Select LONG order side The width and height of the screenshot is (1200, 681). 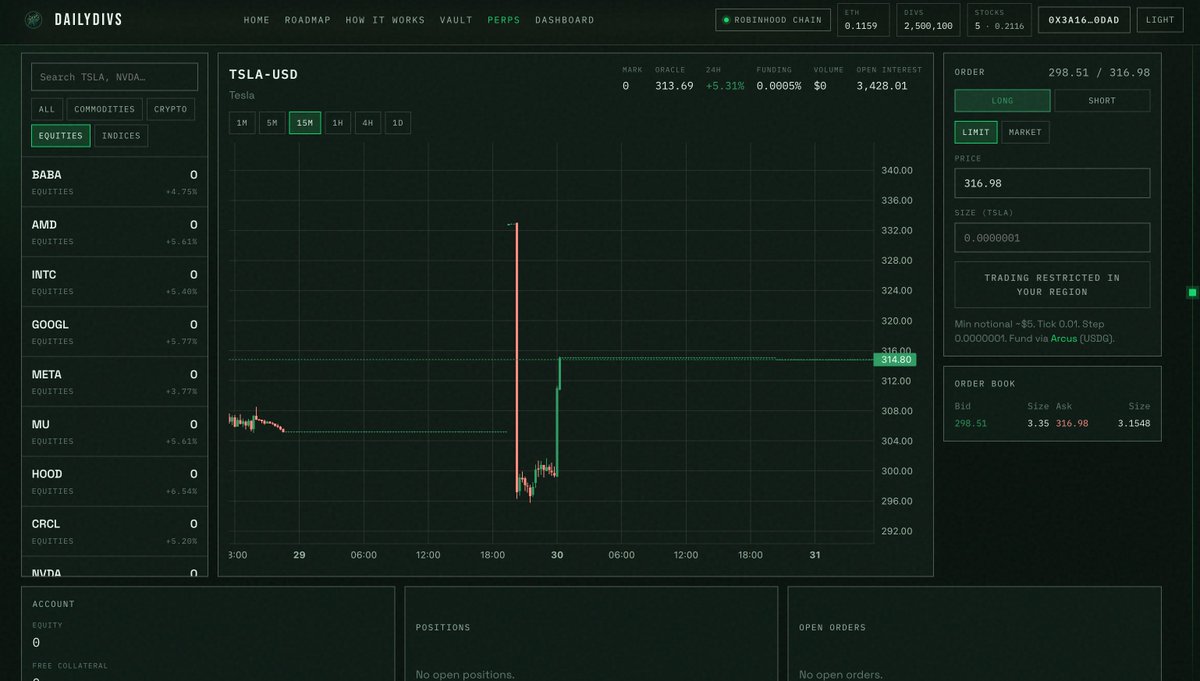pyautogui.click(x=1002, y=100)
